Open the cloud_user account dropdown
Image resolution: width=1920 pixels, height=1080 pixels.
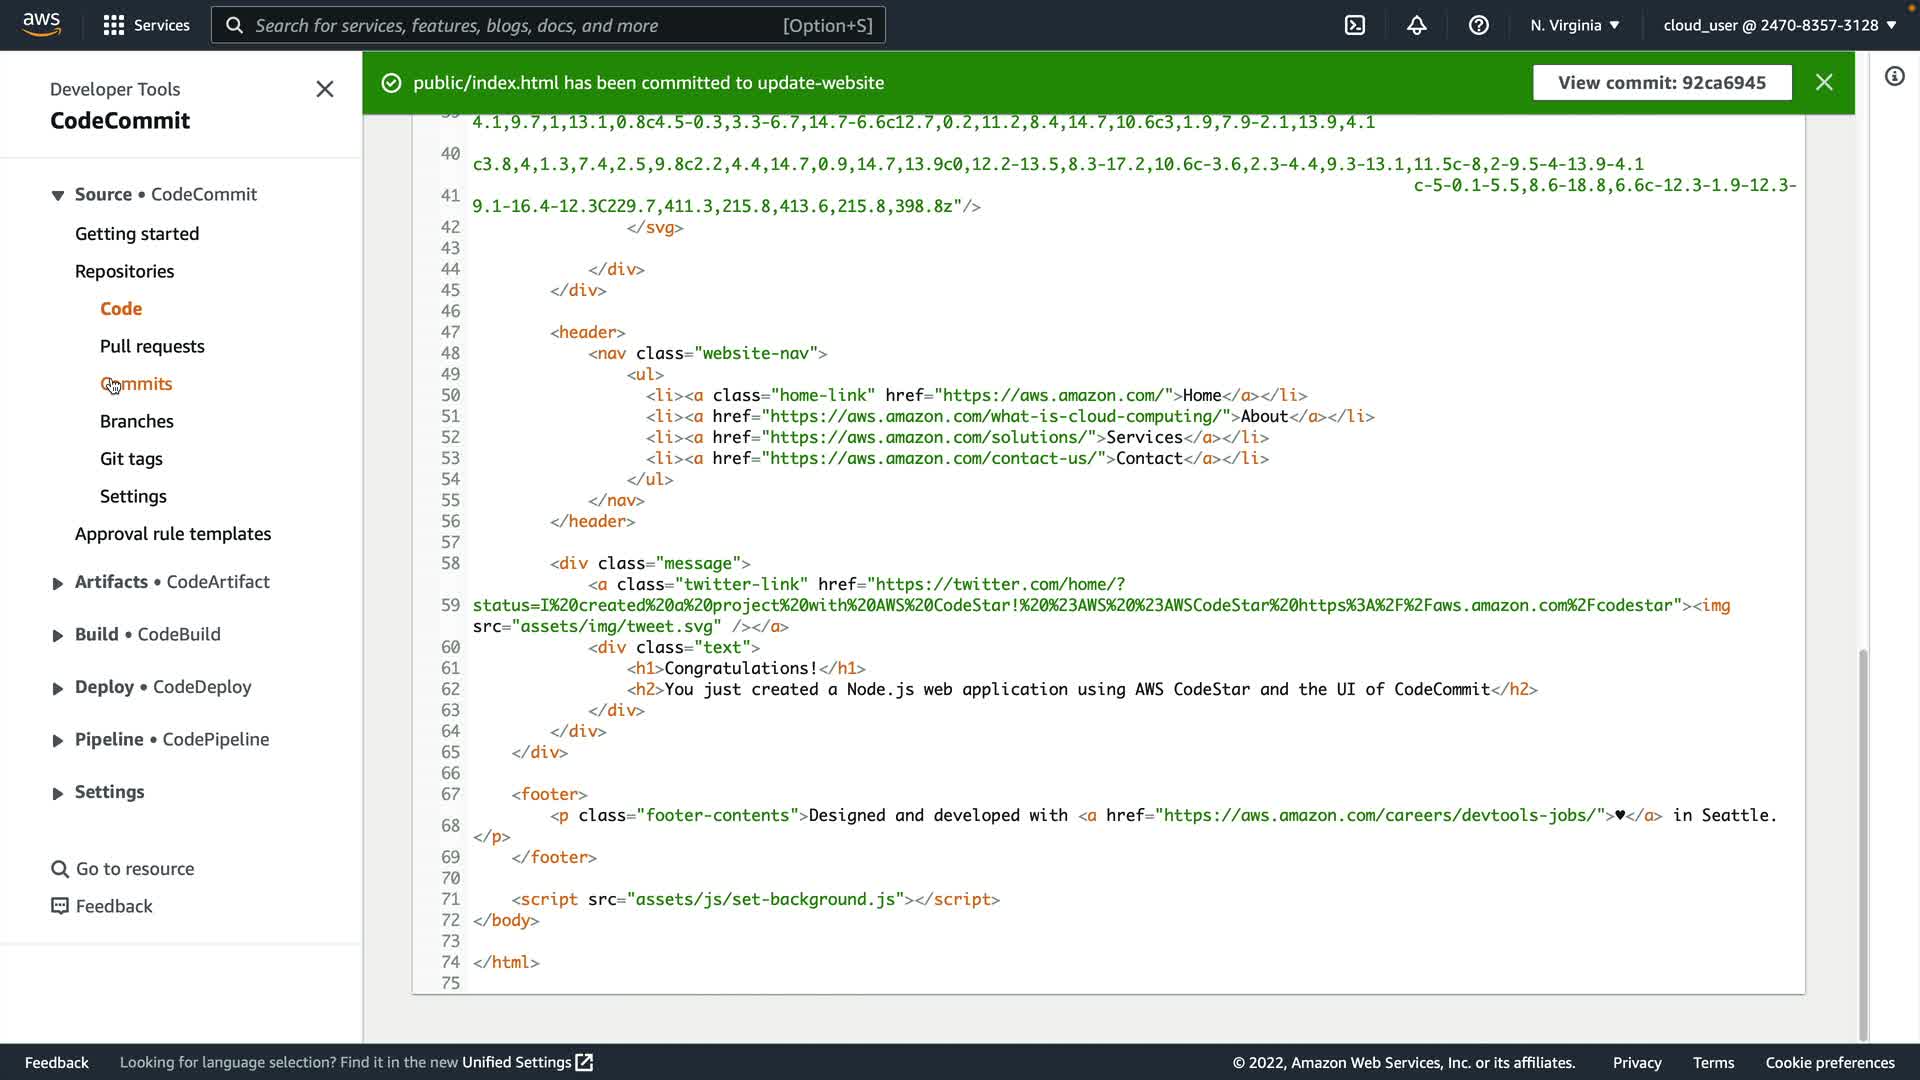[1779, 25]
